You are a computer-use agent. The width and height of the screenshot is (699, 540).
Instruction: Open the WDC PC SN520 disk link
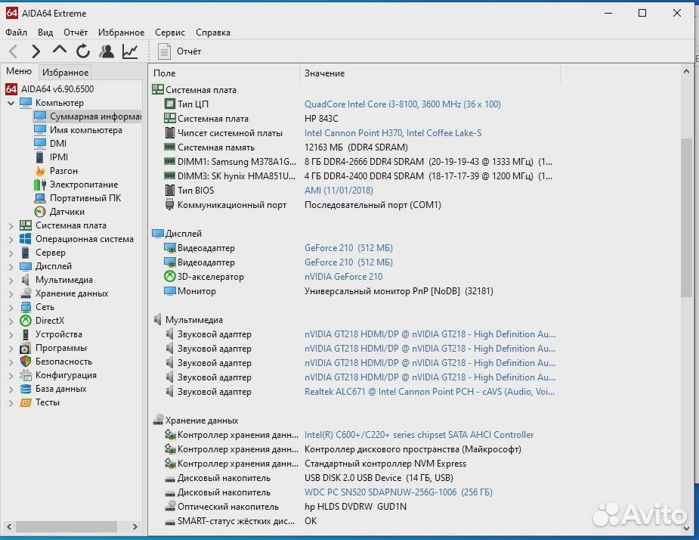tap(399, 492)
